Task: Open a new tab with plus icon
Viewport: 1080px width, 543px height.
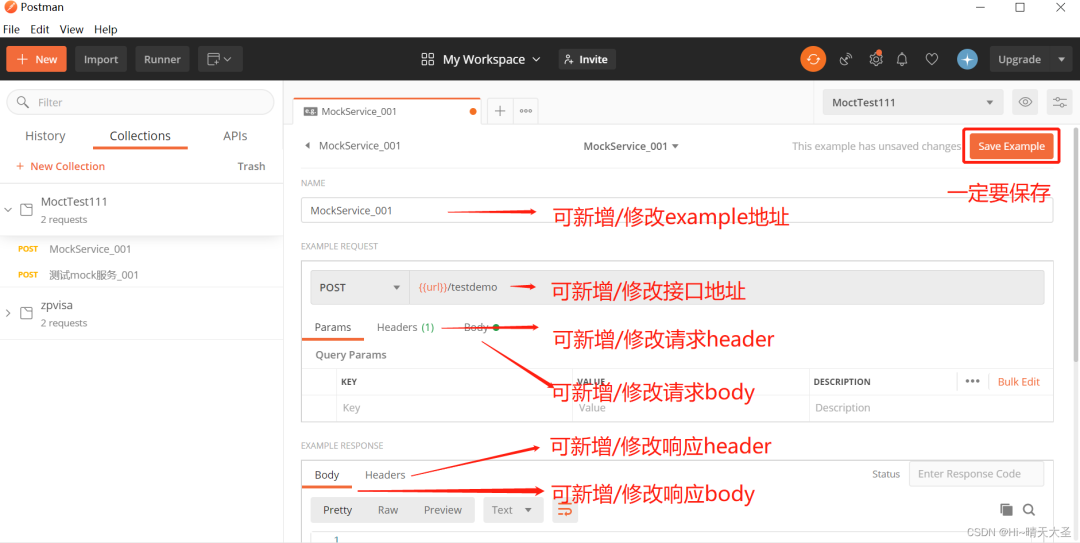Action: pyautogui.click(x=500, y=111)
